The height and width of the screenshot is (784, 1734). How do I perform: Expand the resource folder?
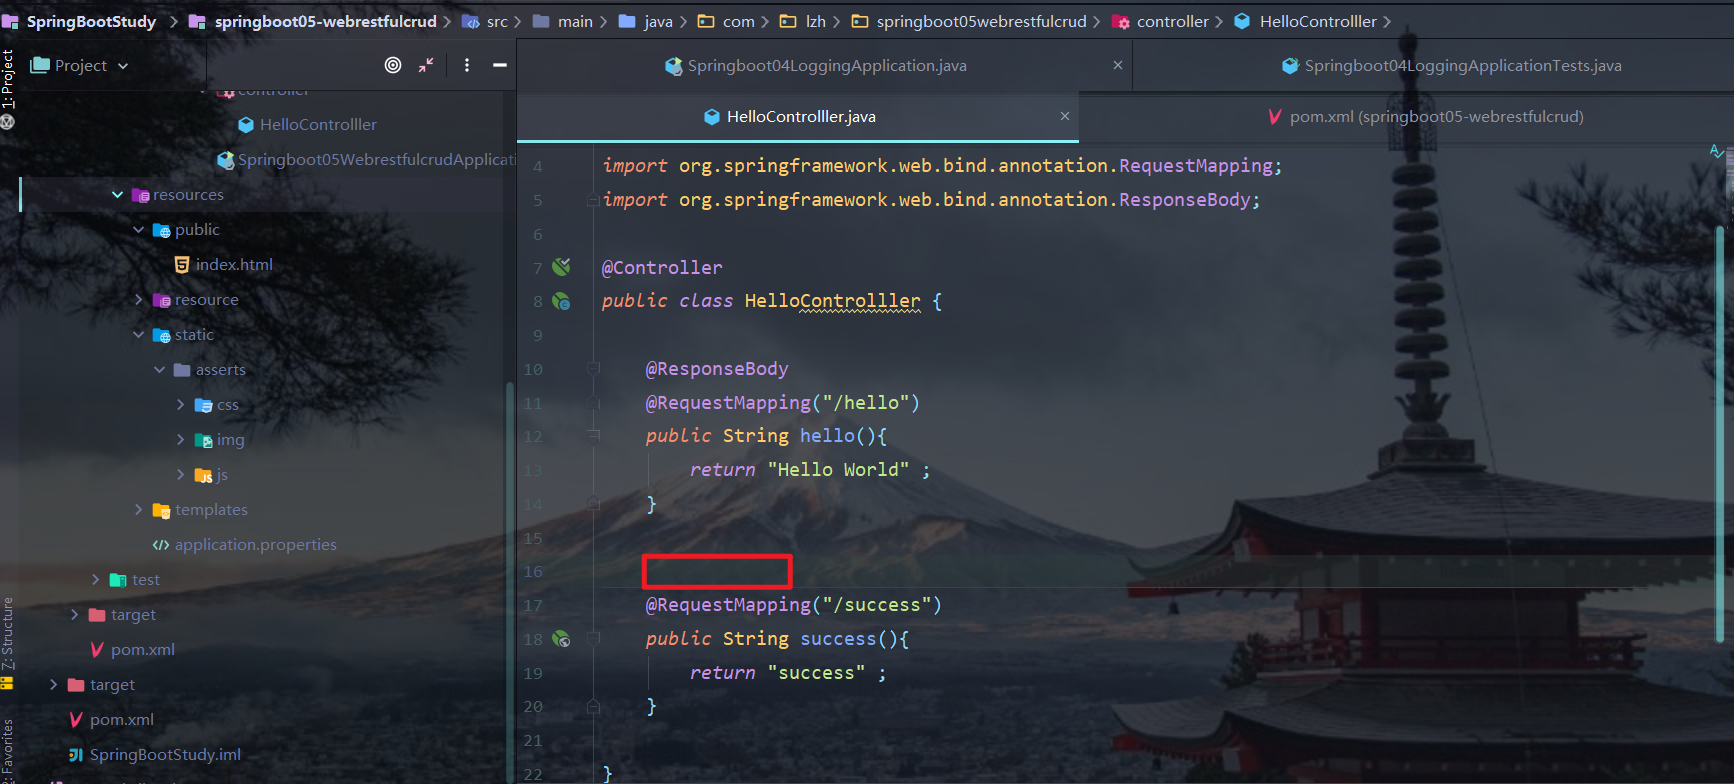click(x=139, y=299)
